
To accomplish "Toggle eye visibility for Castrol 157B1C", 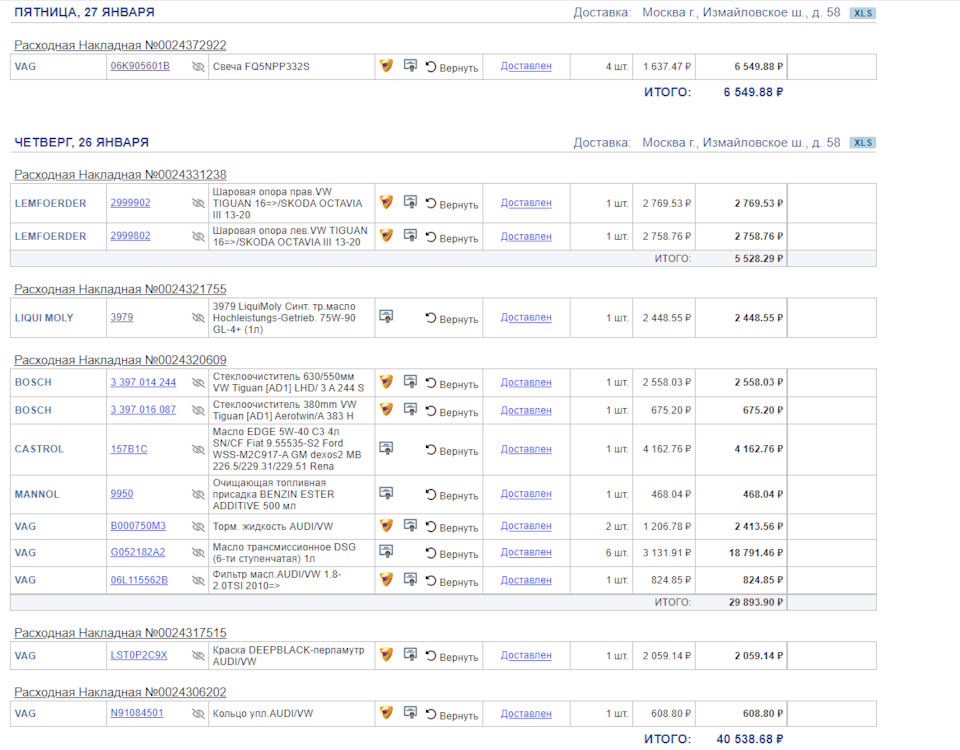I will pos(198,449).
